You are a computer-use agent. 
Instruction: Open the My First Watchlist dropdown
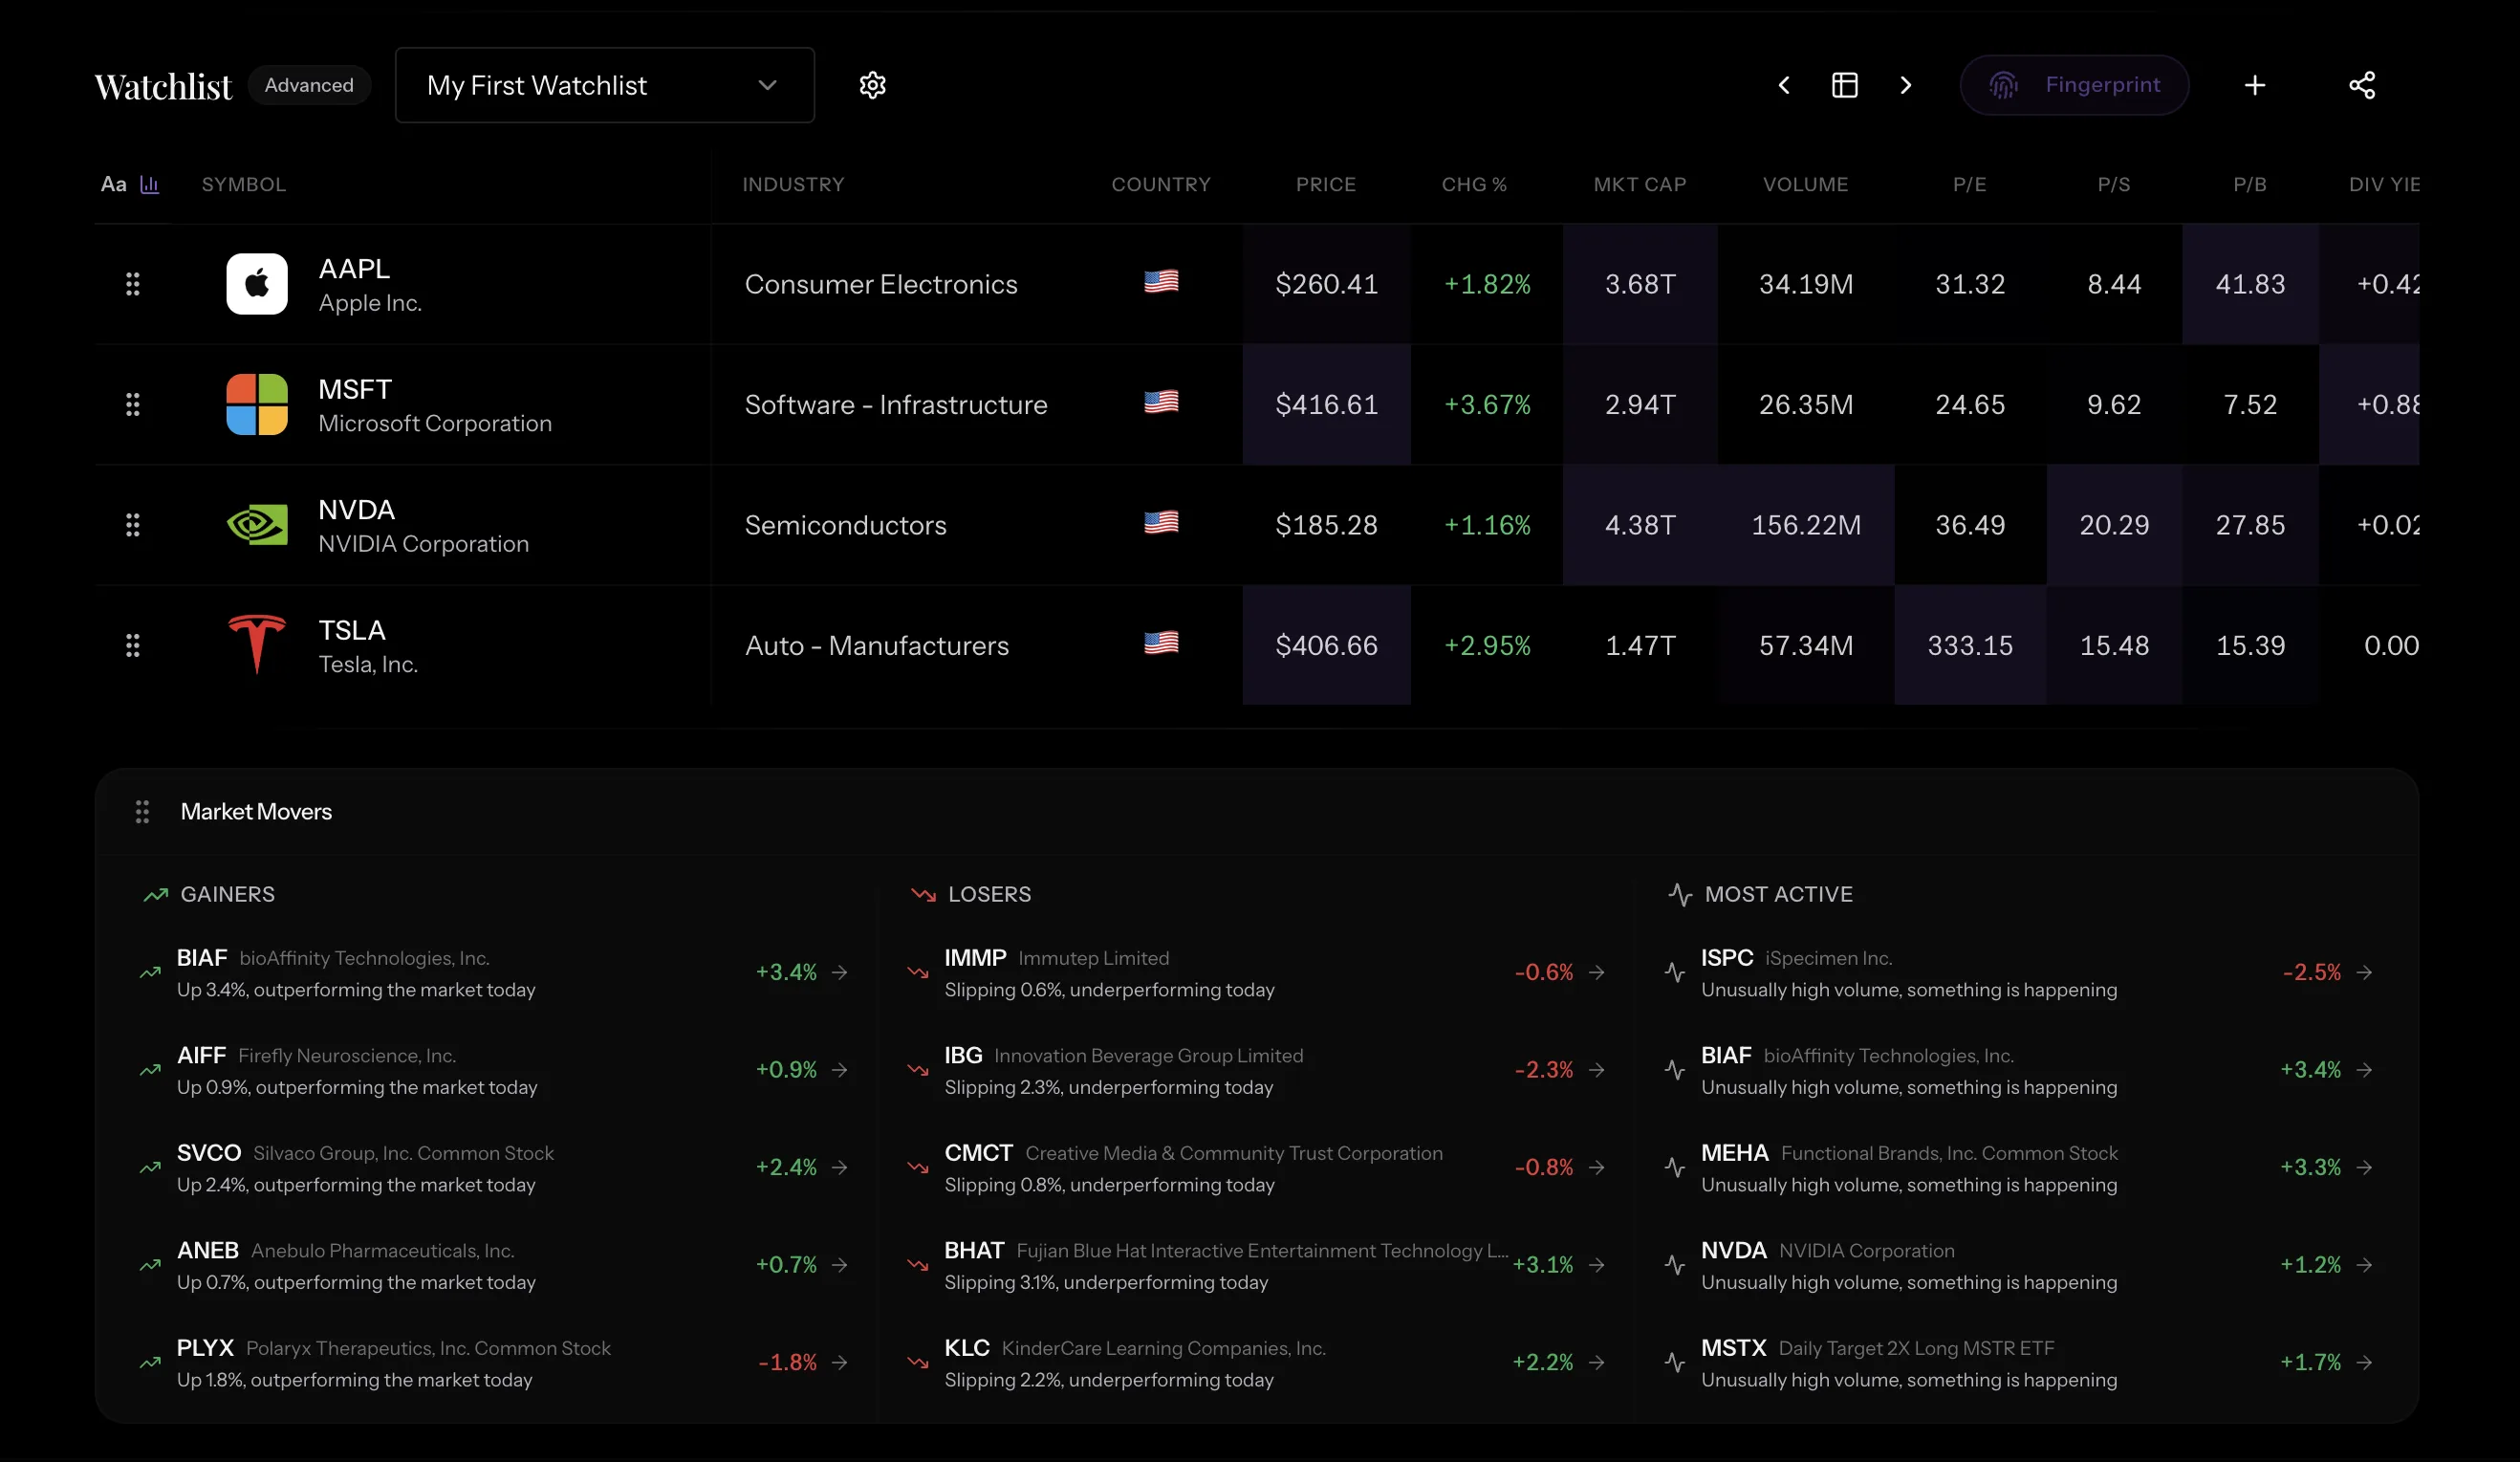tap(604, 85)
